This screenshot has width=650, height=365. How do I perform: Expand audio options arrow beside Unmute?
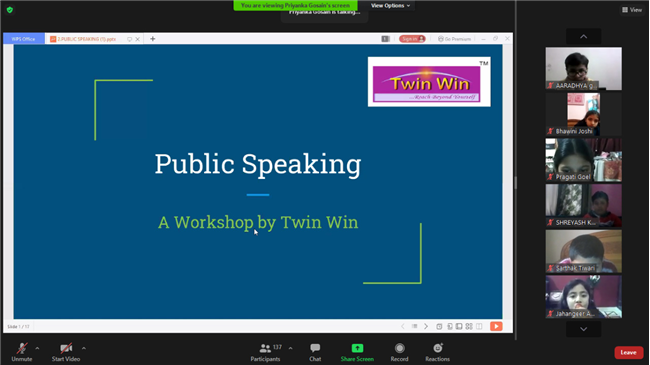point(37,348)
